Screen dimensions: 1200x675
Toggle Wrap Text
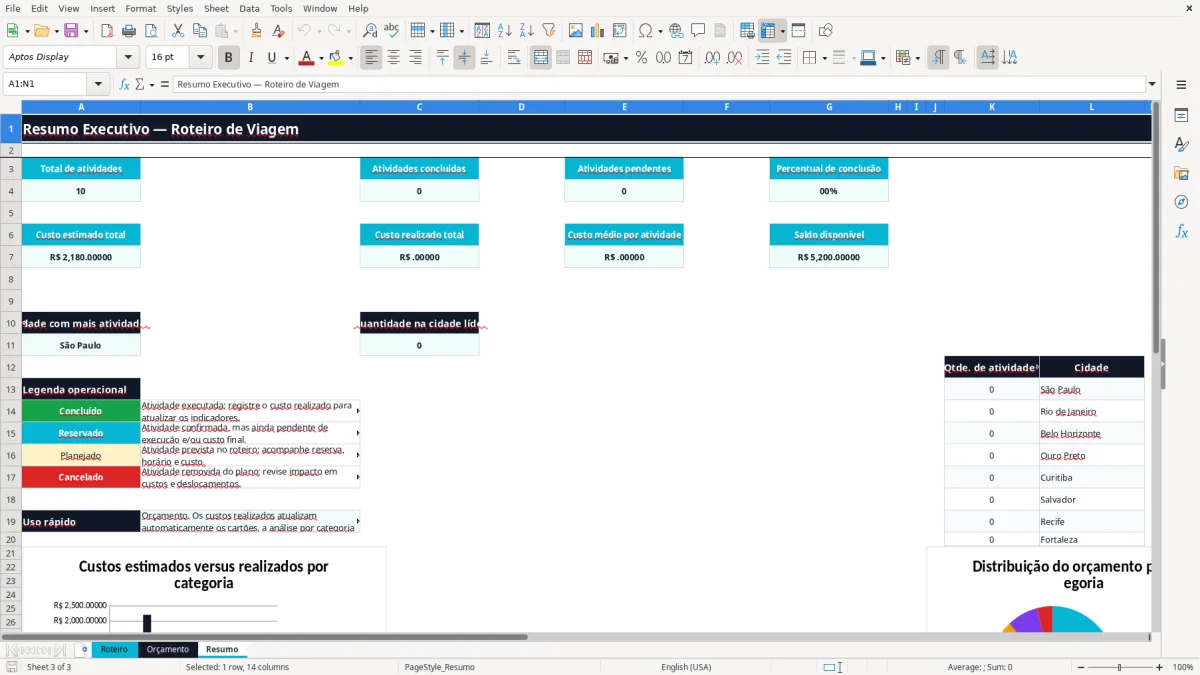(514, 58)
